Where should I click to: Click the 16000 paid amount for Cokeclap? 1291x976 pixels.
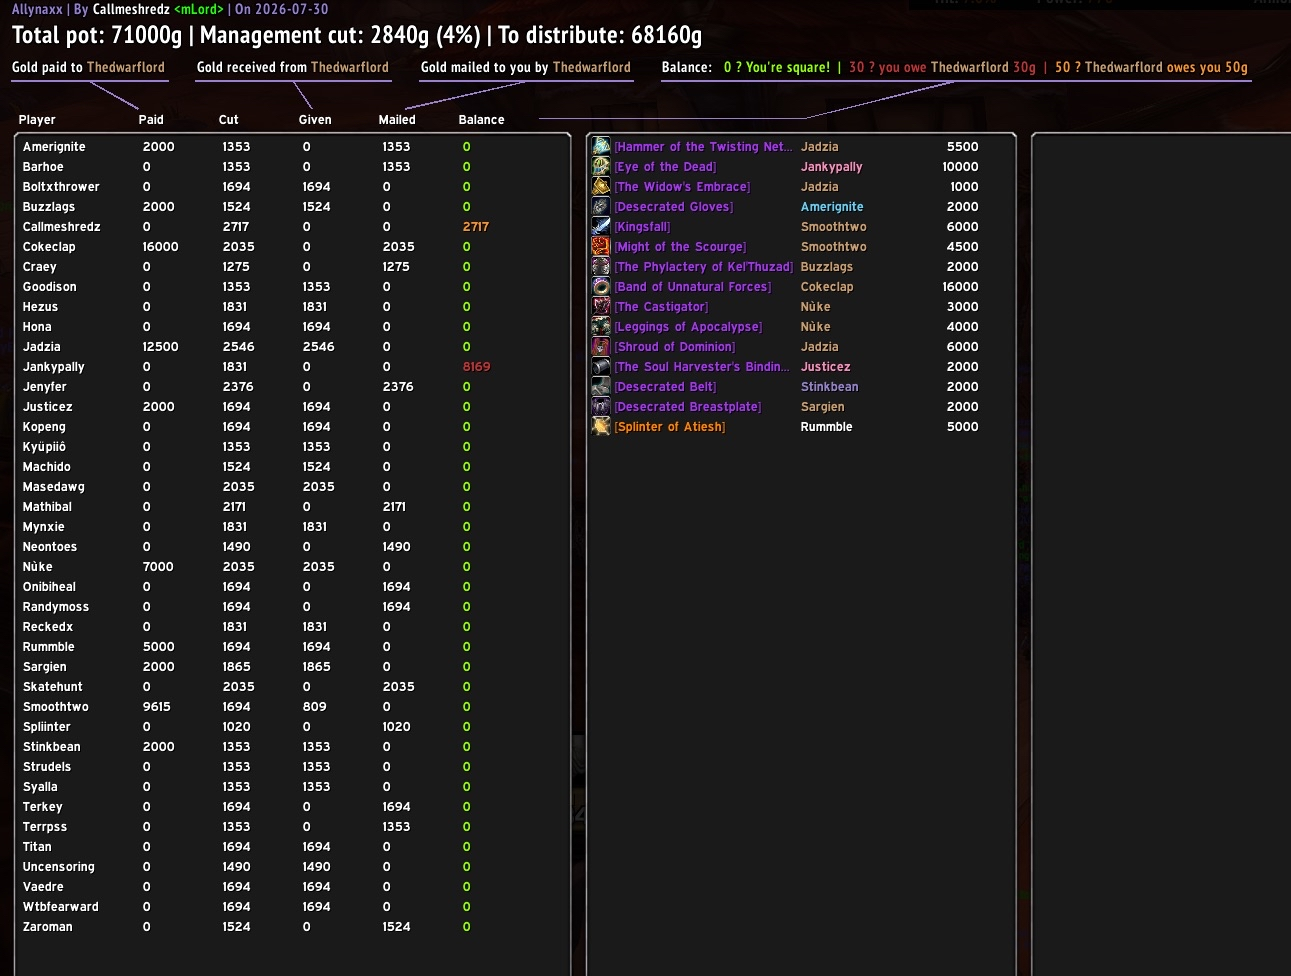[x=160, y=247]
